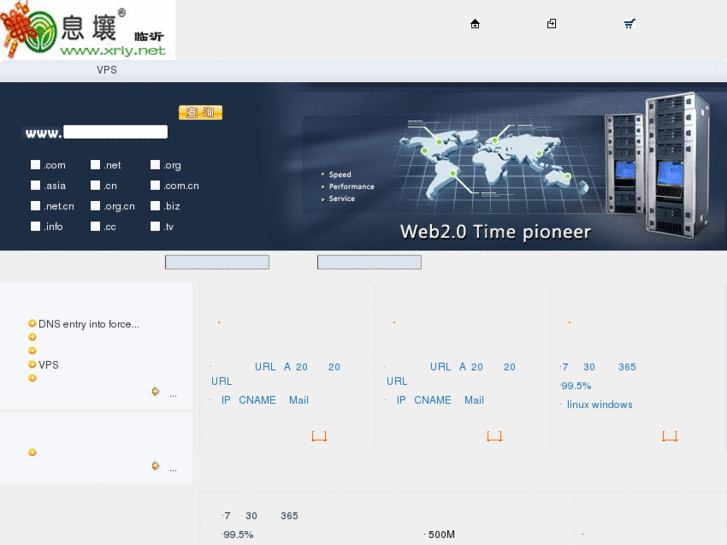Viewport: 727px width, 545px height.
Task: Toggle the .asia domain checkbox
Action: click(x=36, y=186)
